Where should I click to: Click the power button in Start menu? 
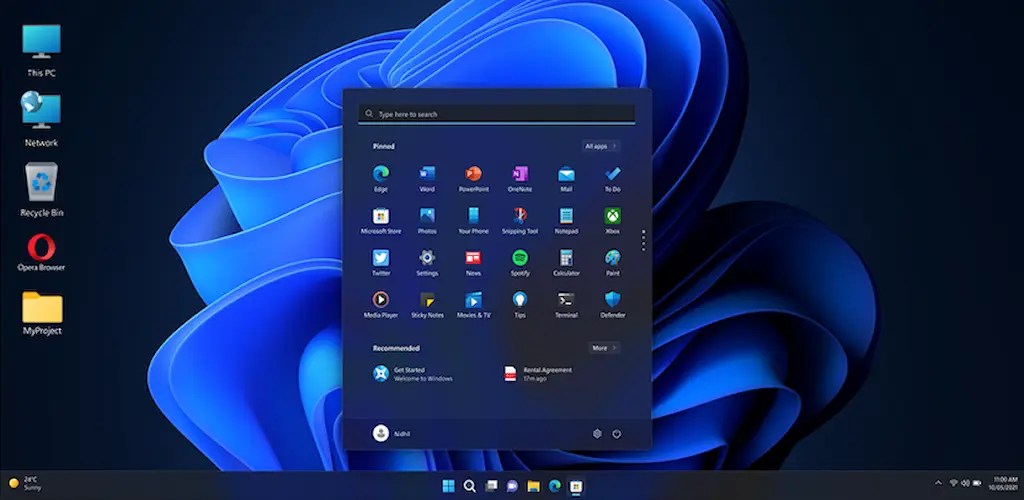(x=616, y=433)
